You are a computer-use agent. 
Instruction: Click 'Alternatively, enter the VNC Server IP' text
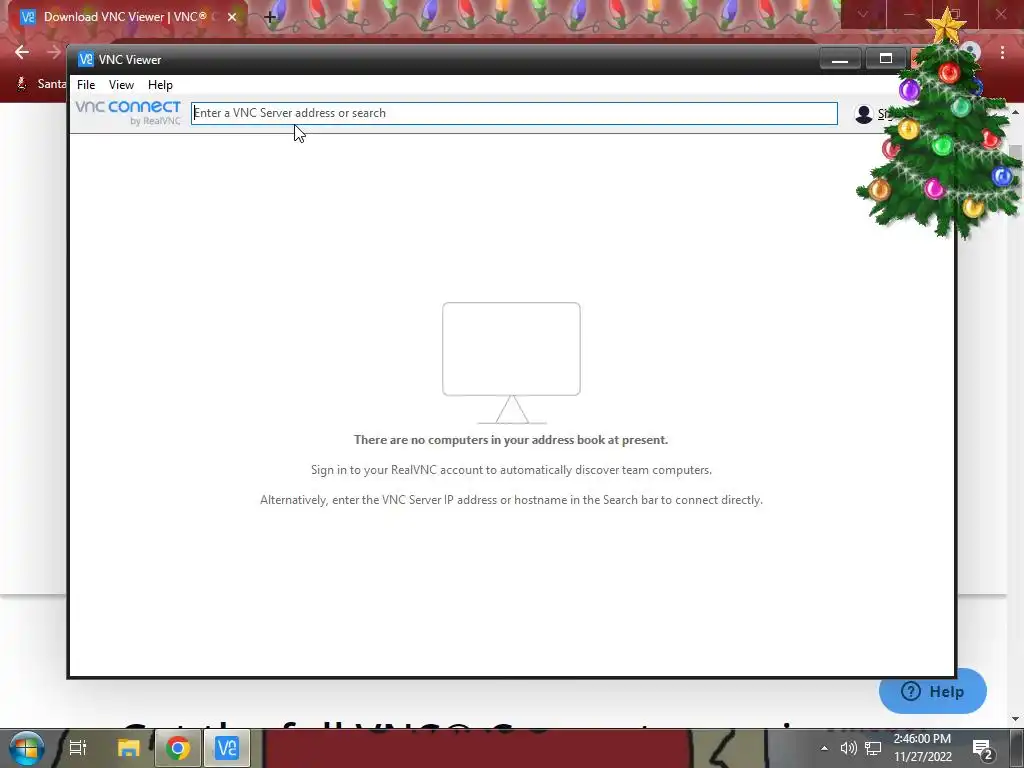coord(511,500)
